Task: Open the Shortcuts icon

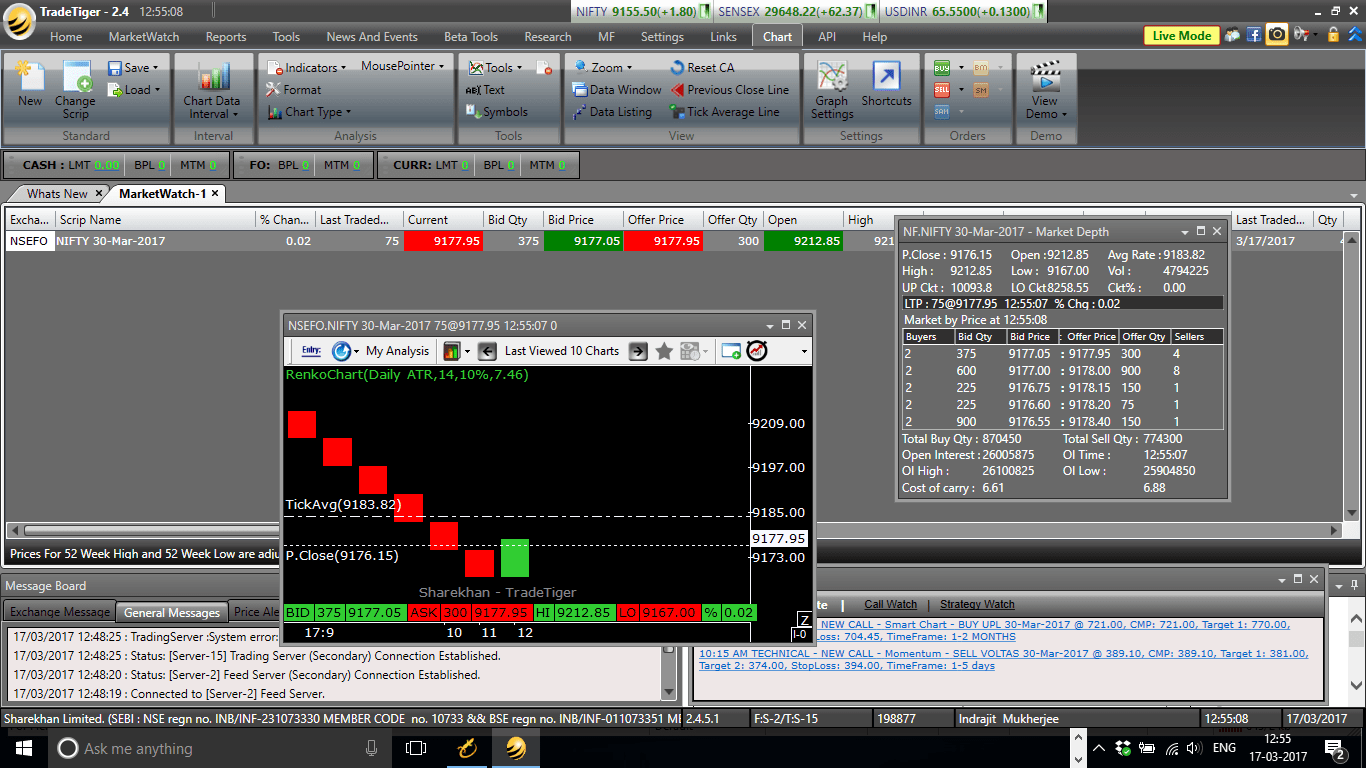Action: 886,84
